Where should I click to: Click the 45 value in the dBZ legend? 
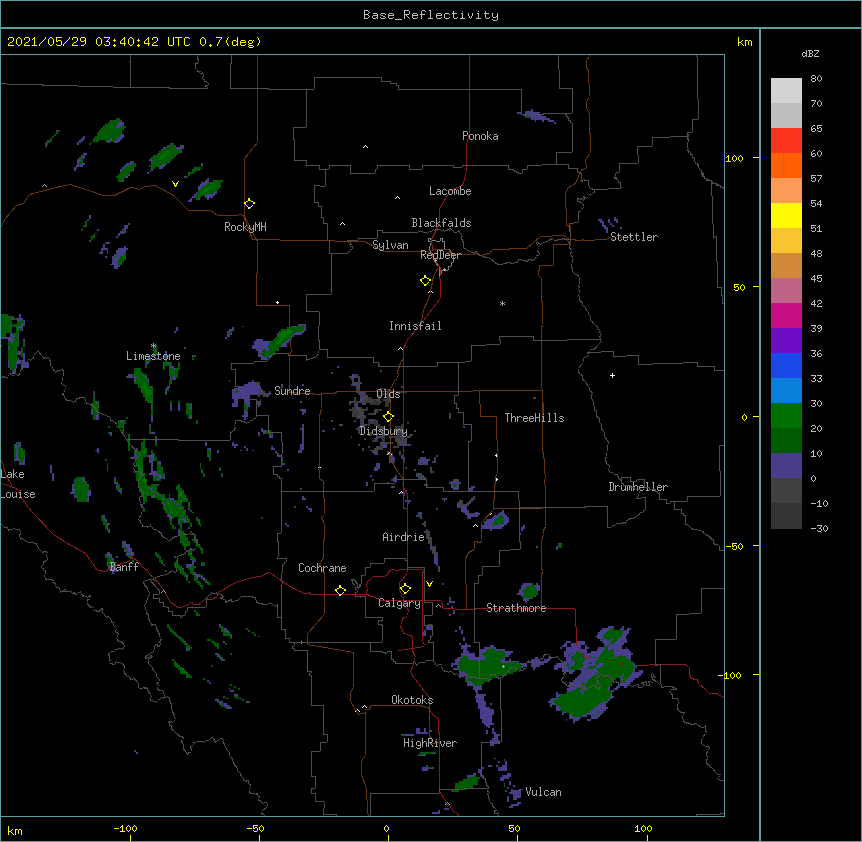point(816,279)
